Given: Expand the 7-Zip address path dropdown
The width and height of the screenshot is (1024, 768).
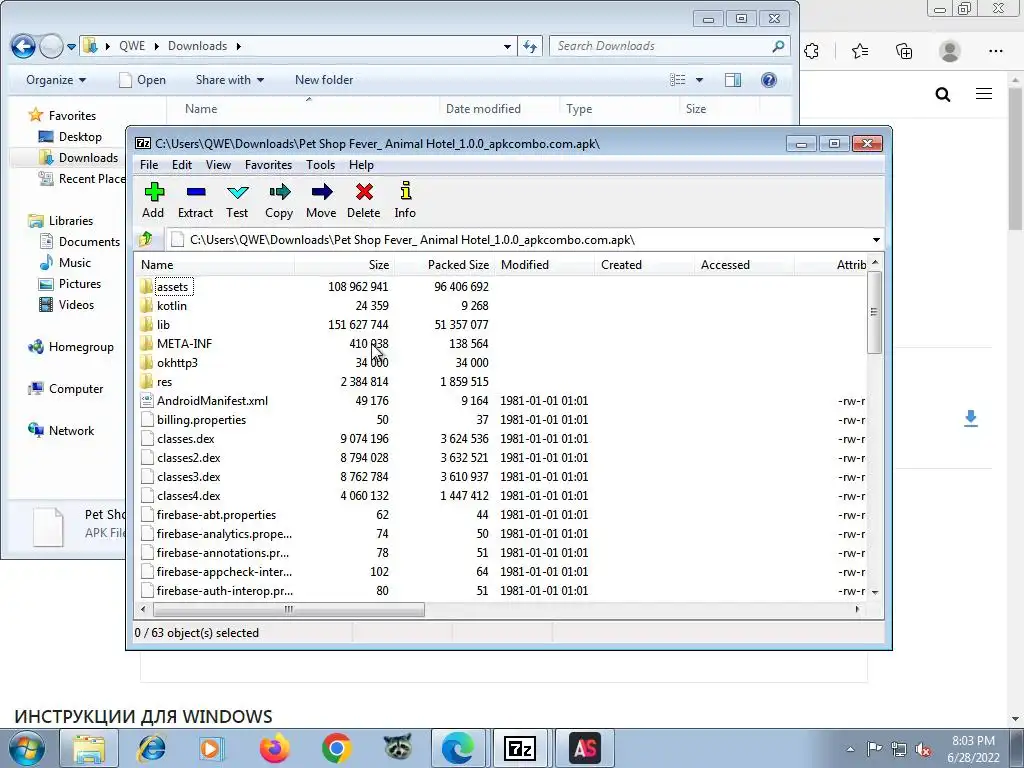Looking at the screenshot, I should (x=876, y=240).
